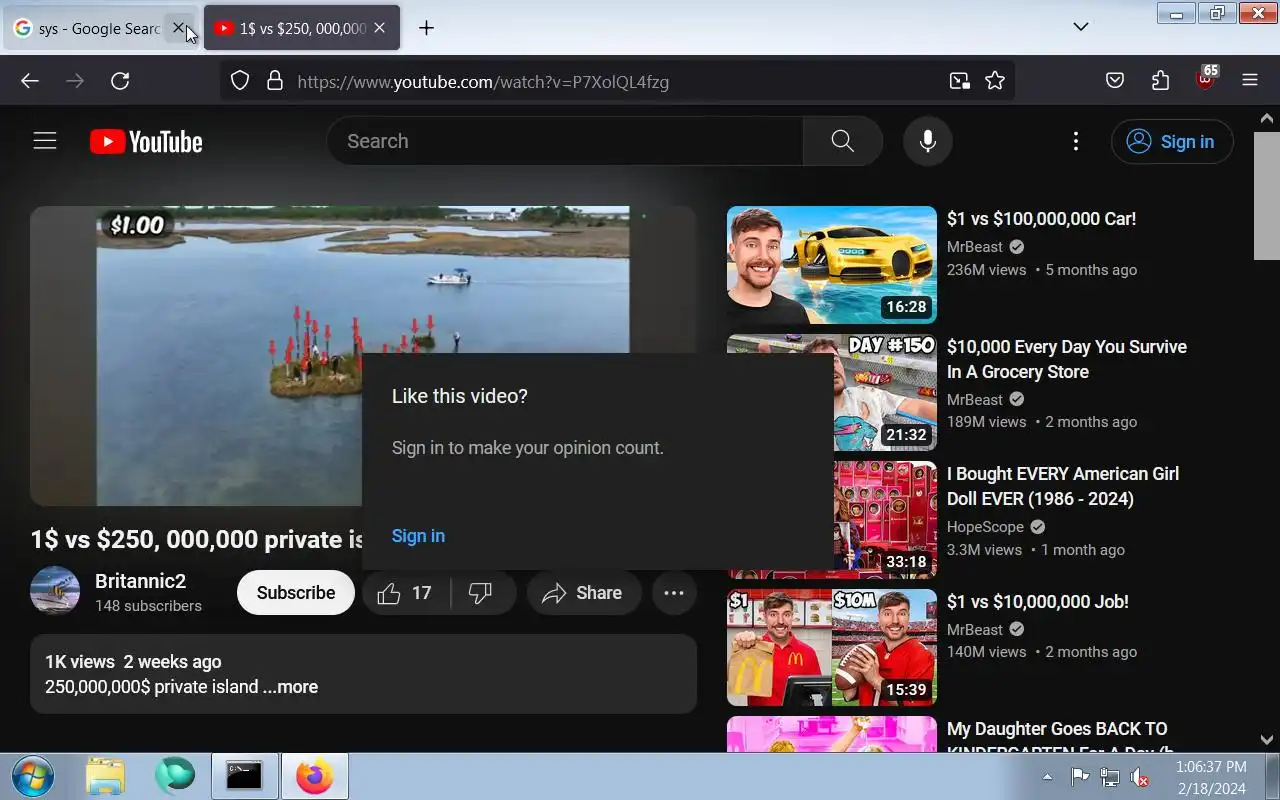Go forward in browser history
The width and height of the screenshot is (1280, 800).
coord(75,81)
